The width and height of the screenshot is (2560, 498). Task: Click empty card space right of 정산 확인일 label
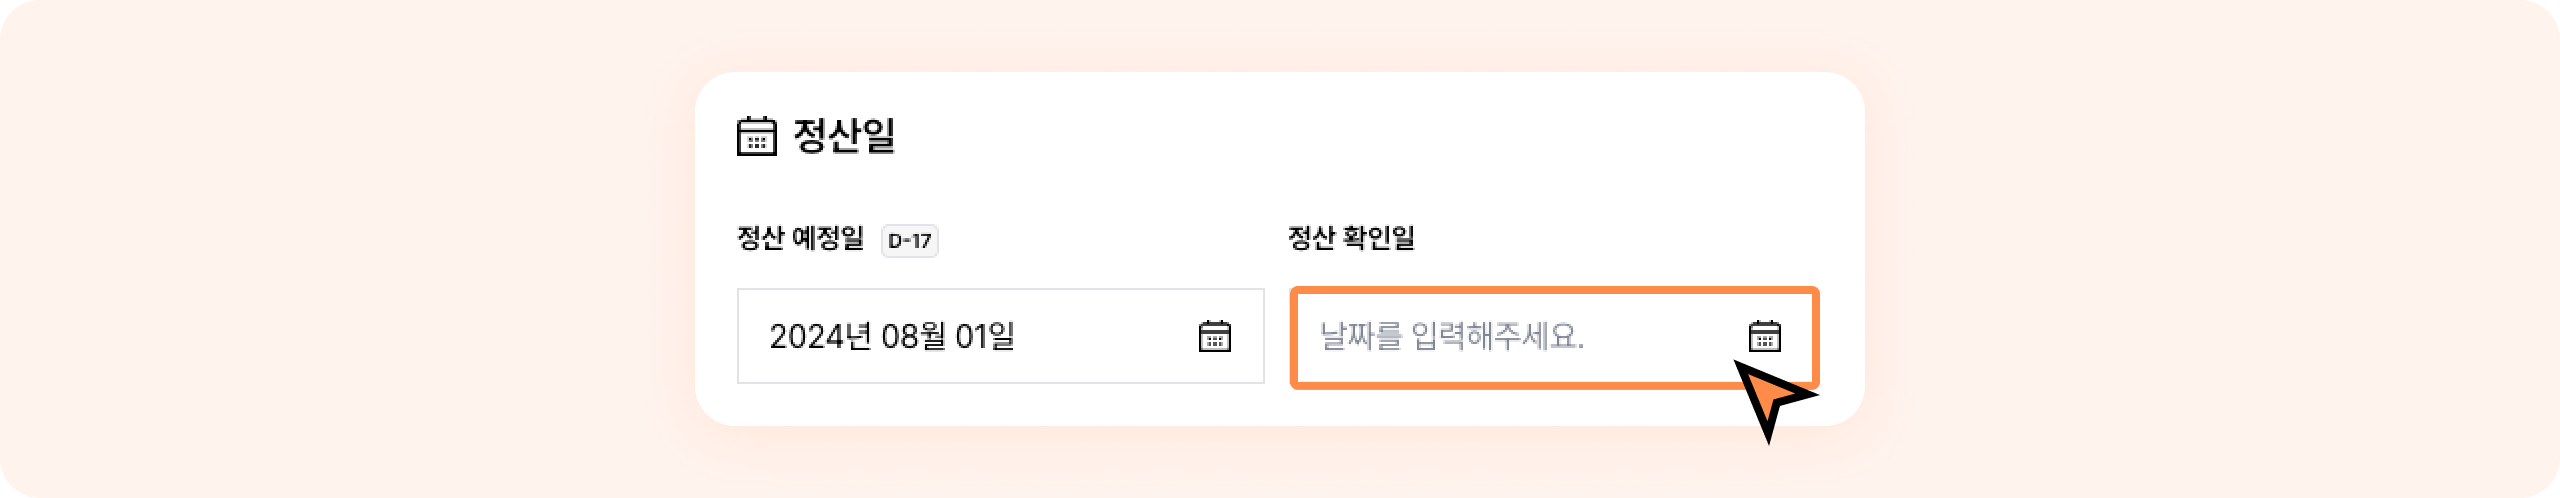click(x=1620, y=238)
